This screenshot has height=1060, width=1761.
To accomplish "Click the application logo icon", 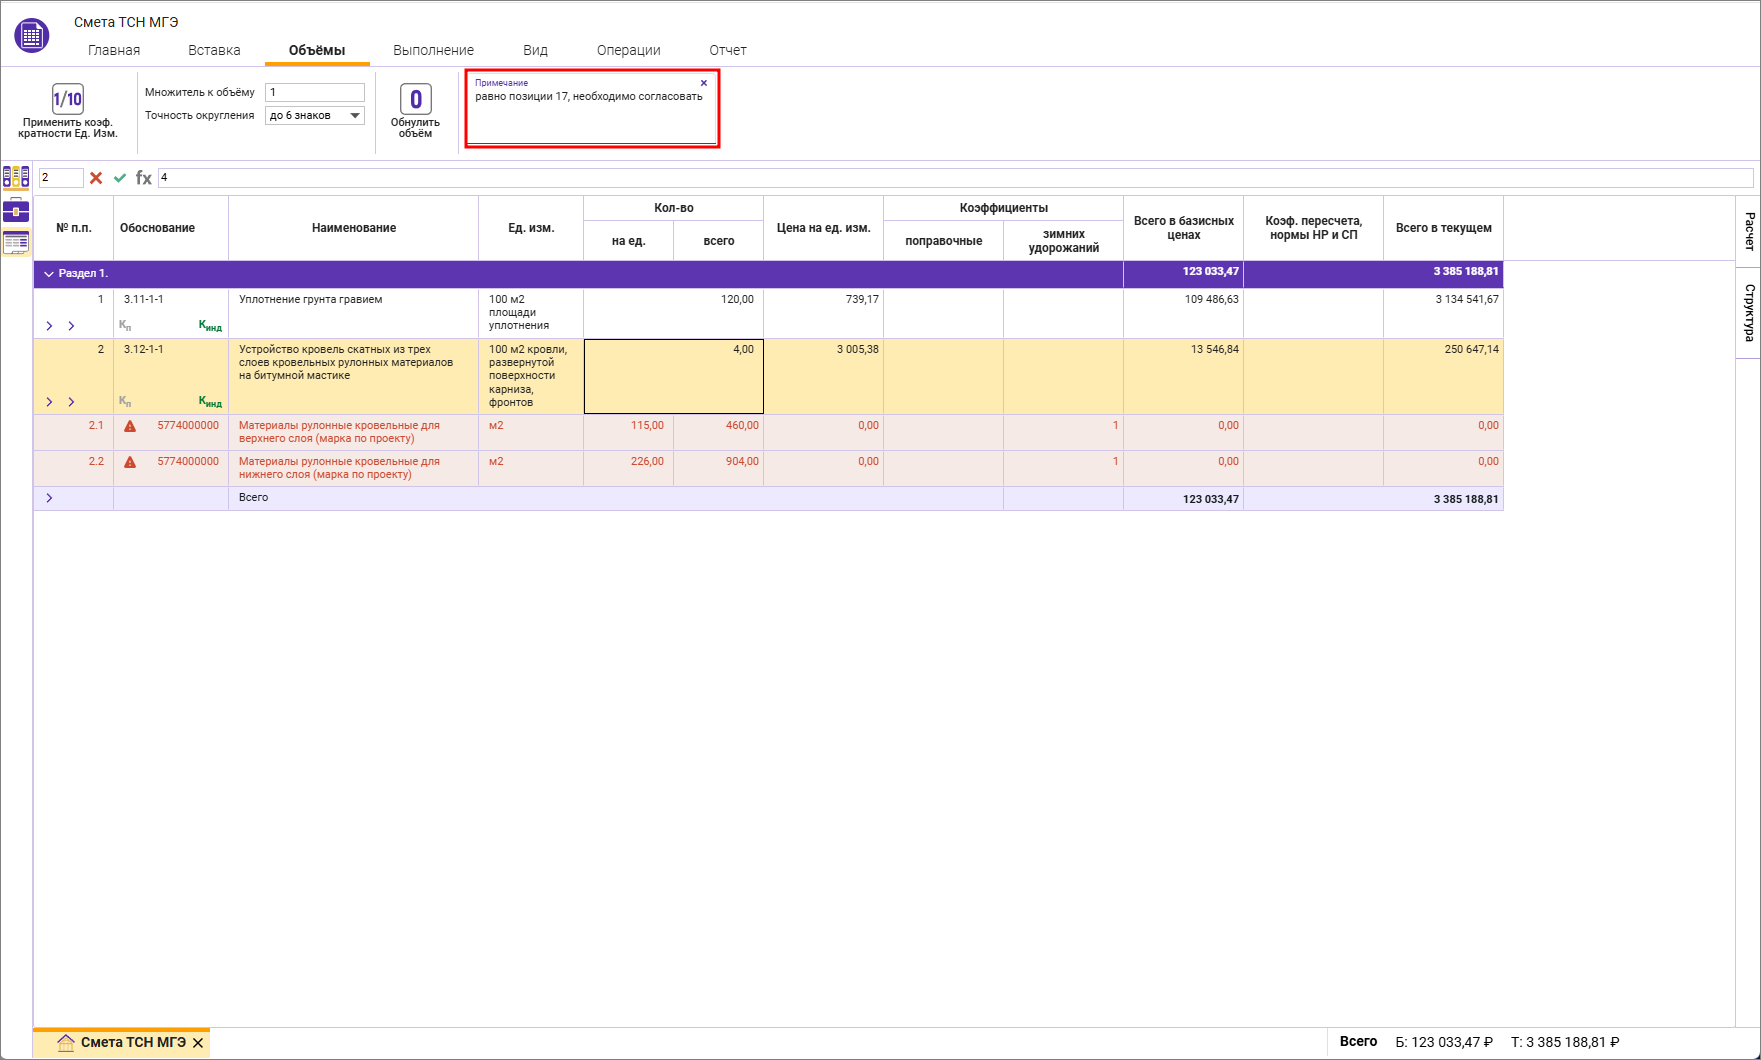I will tap(32, 36).
